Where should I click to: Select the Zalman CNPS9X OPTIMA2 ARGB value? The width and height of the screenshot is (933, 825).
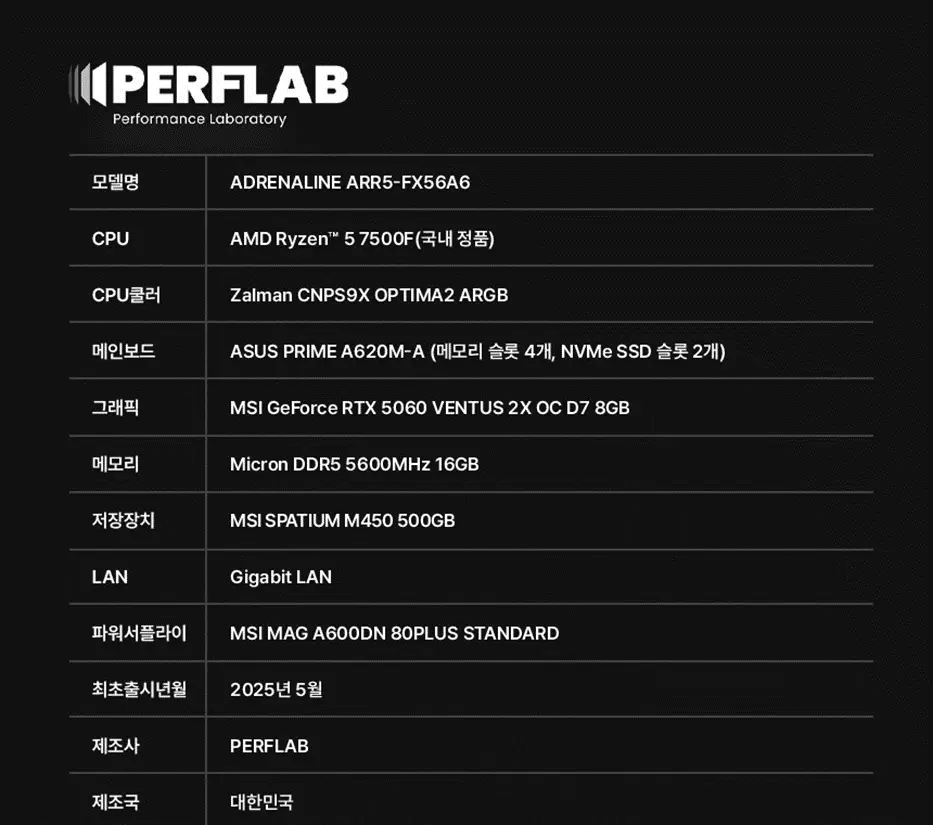369,295
